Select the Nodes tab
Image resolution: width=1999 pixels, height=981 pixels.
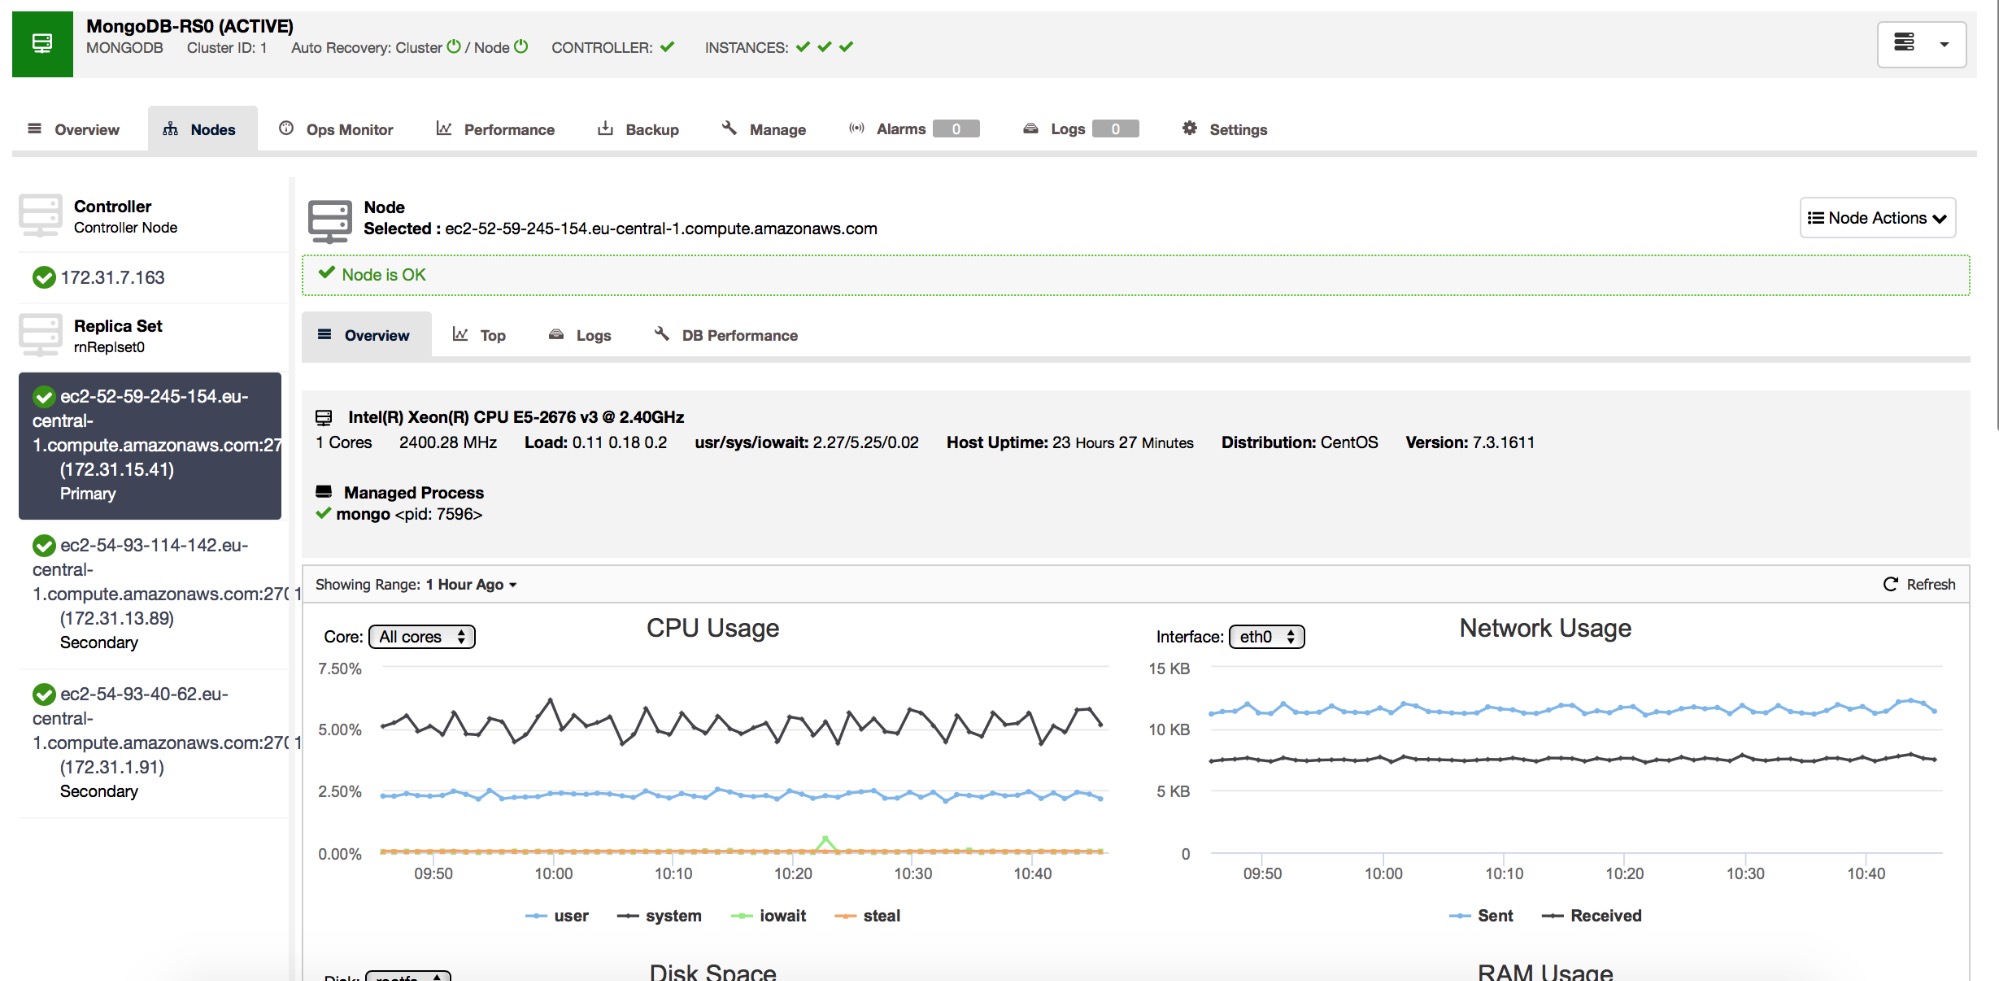(202, 129)
